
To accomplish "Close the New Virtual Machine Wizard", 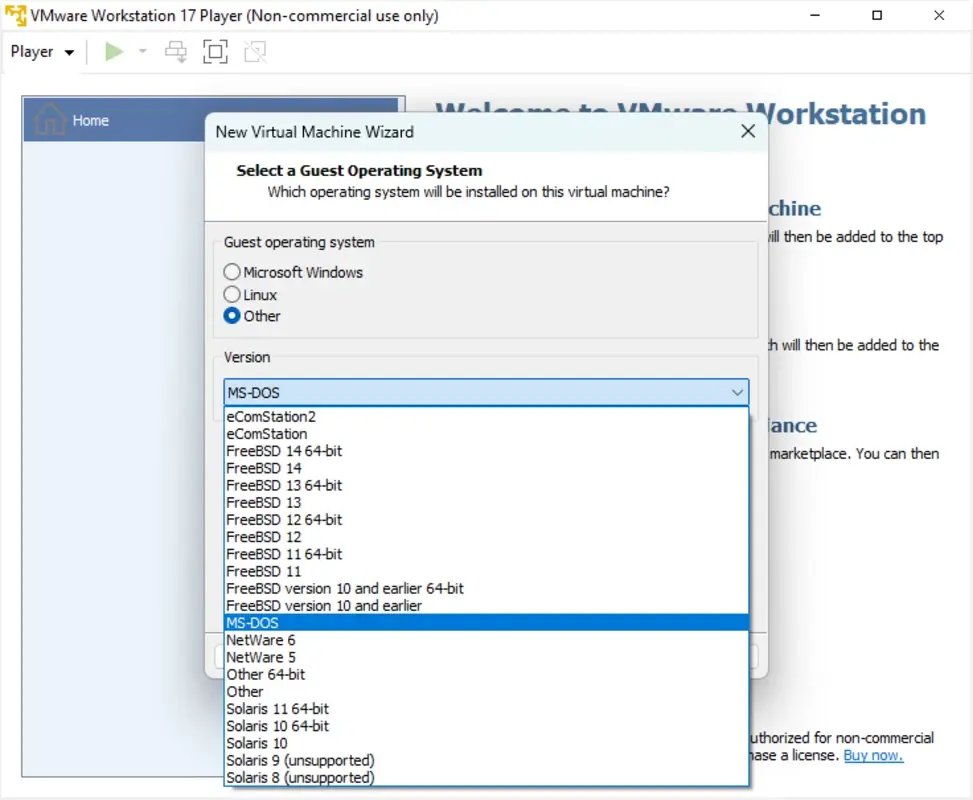I will (748, 131).
